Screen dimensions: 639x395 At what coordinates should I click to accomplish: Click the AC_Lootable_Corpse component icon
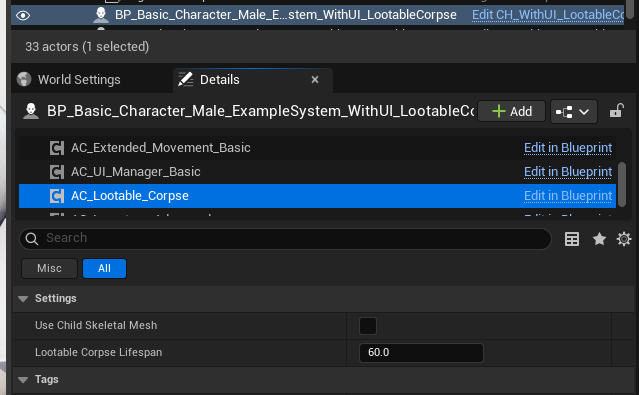tap(57, 196)
